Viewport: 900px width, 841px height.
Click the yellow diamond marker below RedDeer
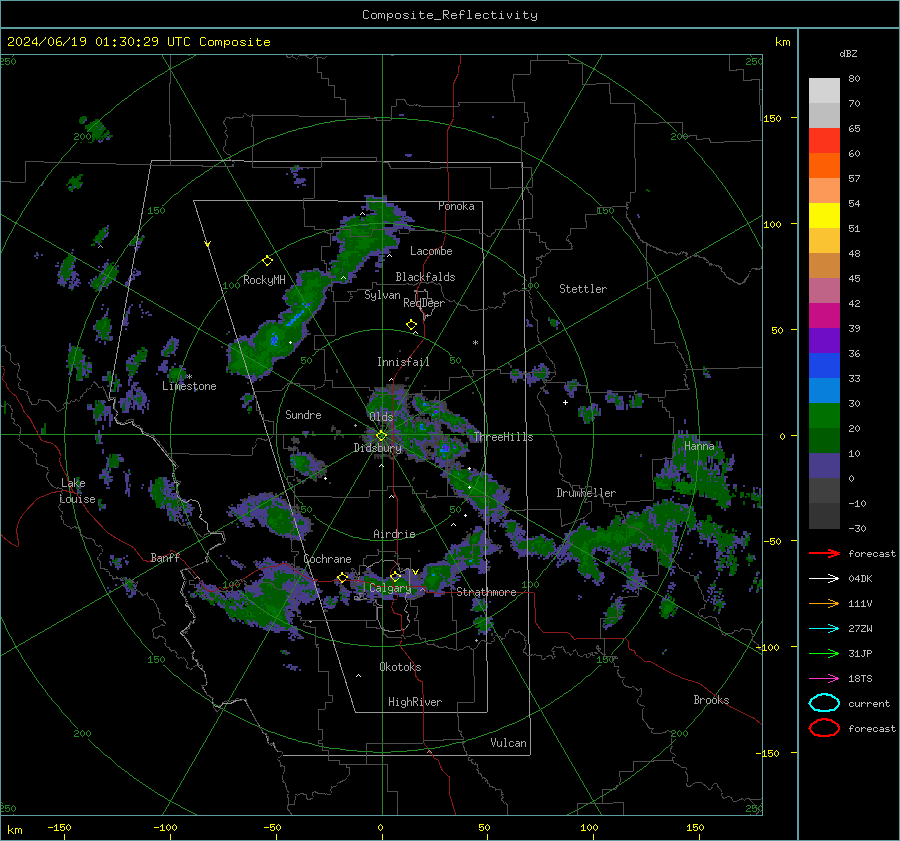point(411,325)
